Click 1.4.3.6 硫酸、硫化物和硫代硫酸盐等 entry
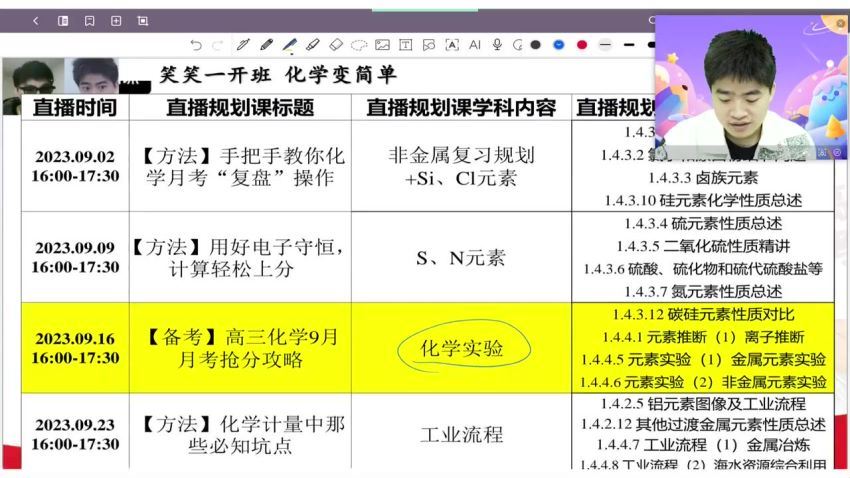 click(x=703, y=269)
